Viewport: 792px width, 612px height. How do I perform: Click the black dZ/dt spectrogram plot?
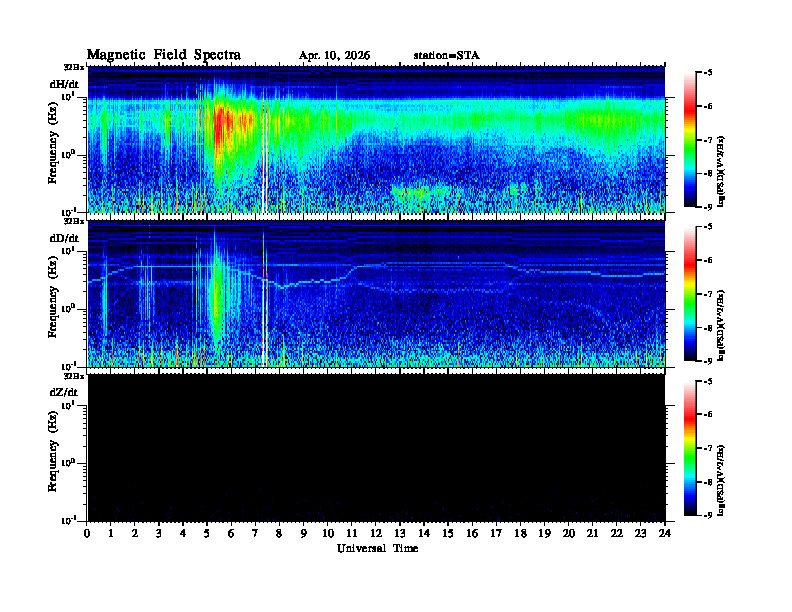click(x=376, y=448)
